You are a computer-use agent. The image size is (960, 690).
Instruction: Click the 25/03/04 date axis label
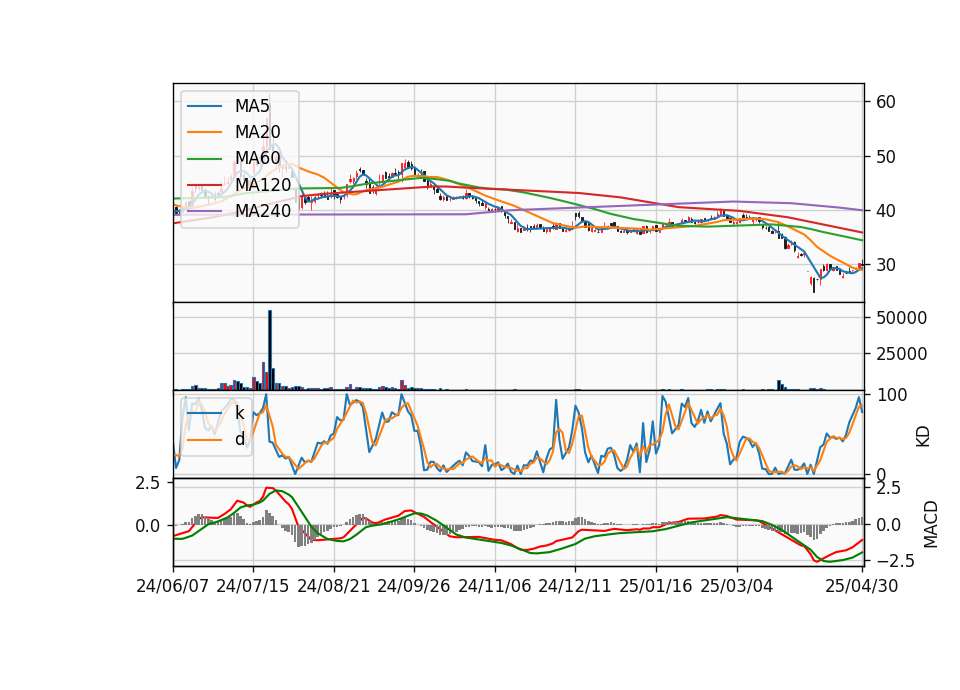737,586
